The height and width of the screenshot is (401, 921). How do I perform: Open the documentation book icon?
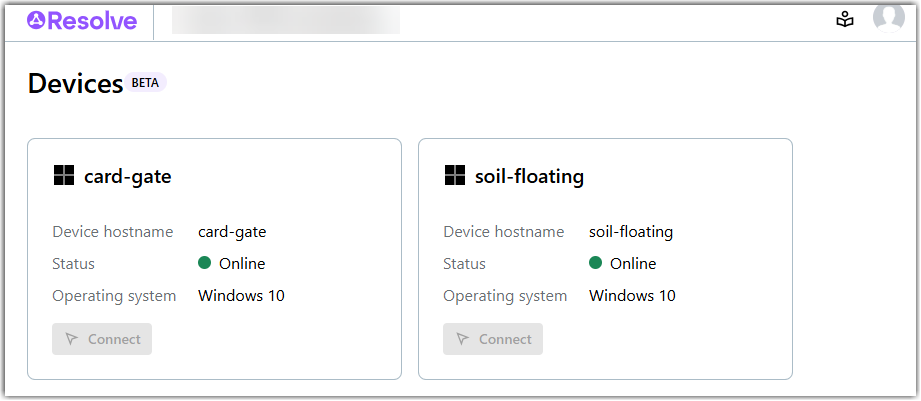(845, 20)
